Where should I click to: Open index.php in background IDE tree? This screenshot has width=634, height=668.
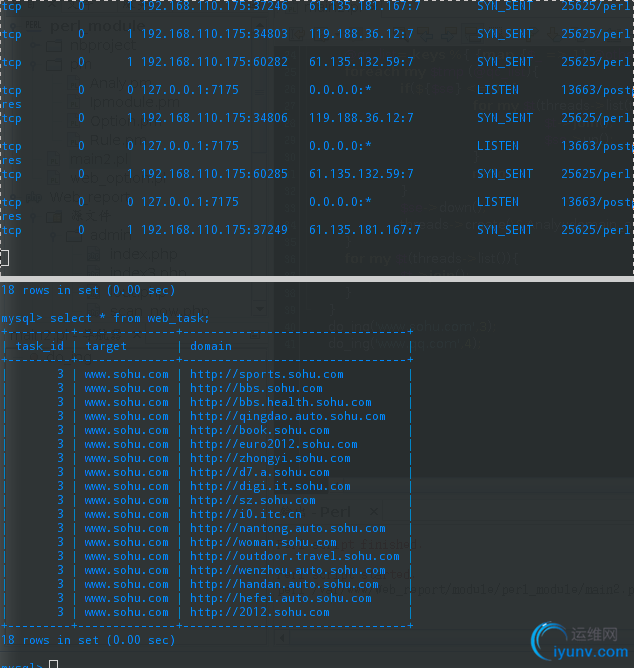tap(143, 254)
